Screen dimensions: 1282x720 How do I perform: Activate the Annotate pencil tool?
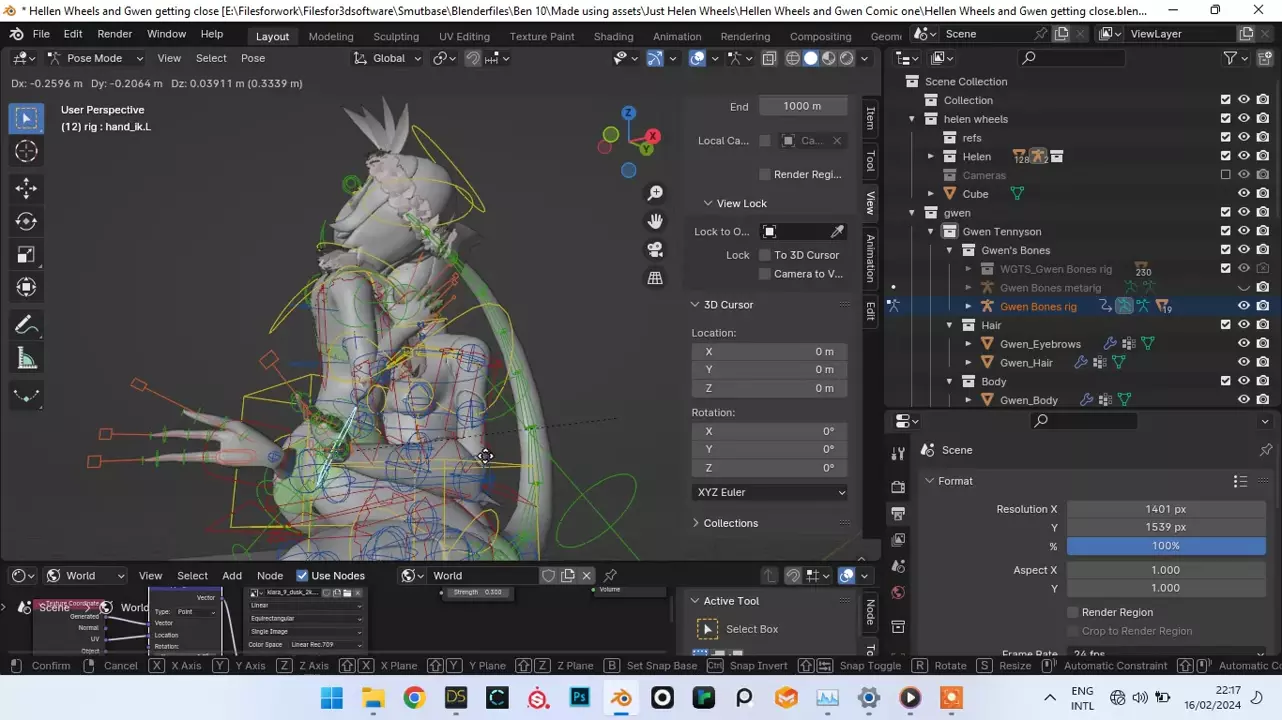point(27,325)
